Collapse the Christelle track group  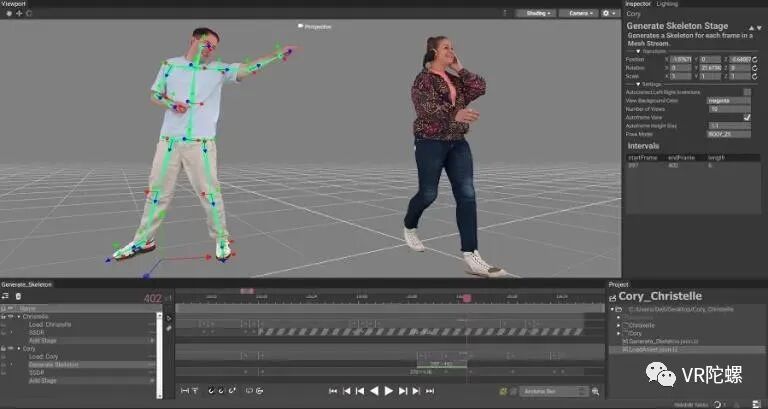(x=19, y=317)
